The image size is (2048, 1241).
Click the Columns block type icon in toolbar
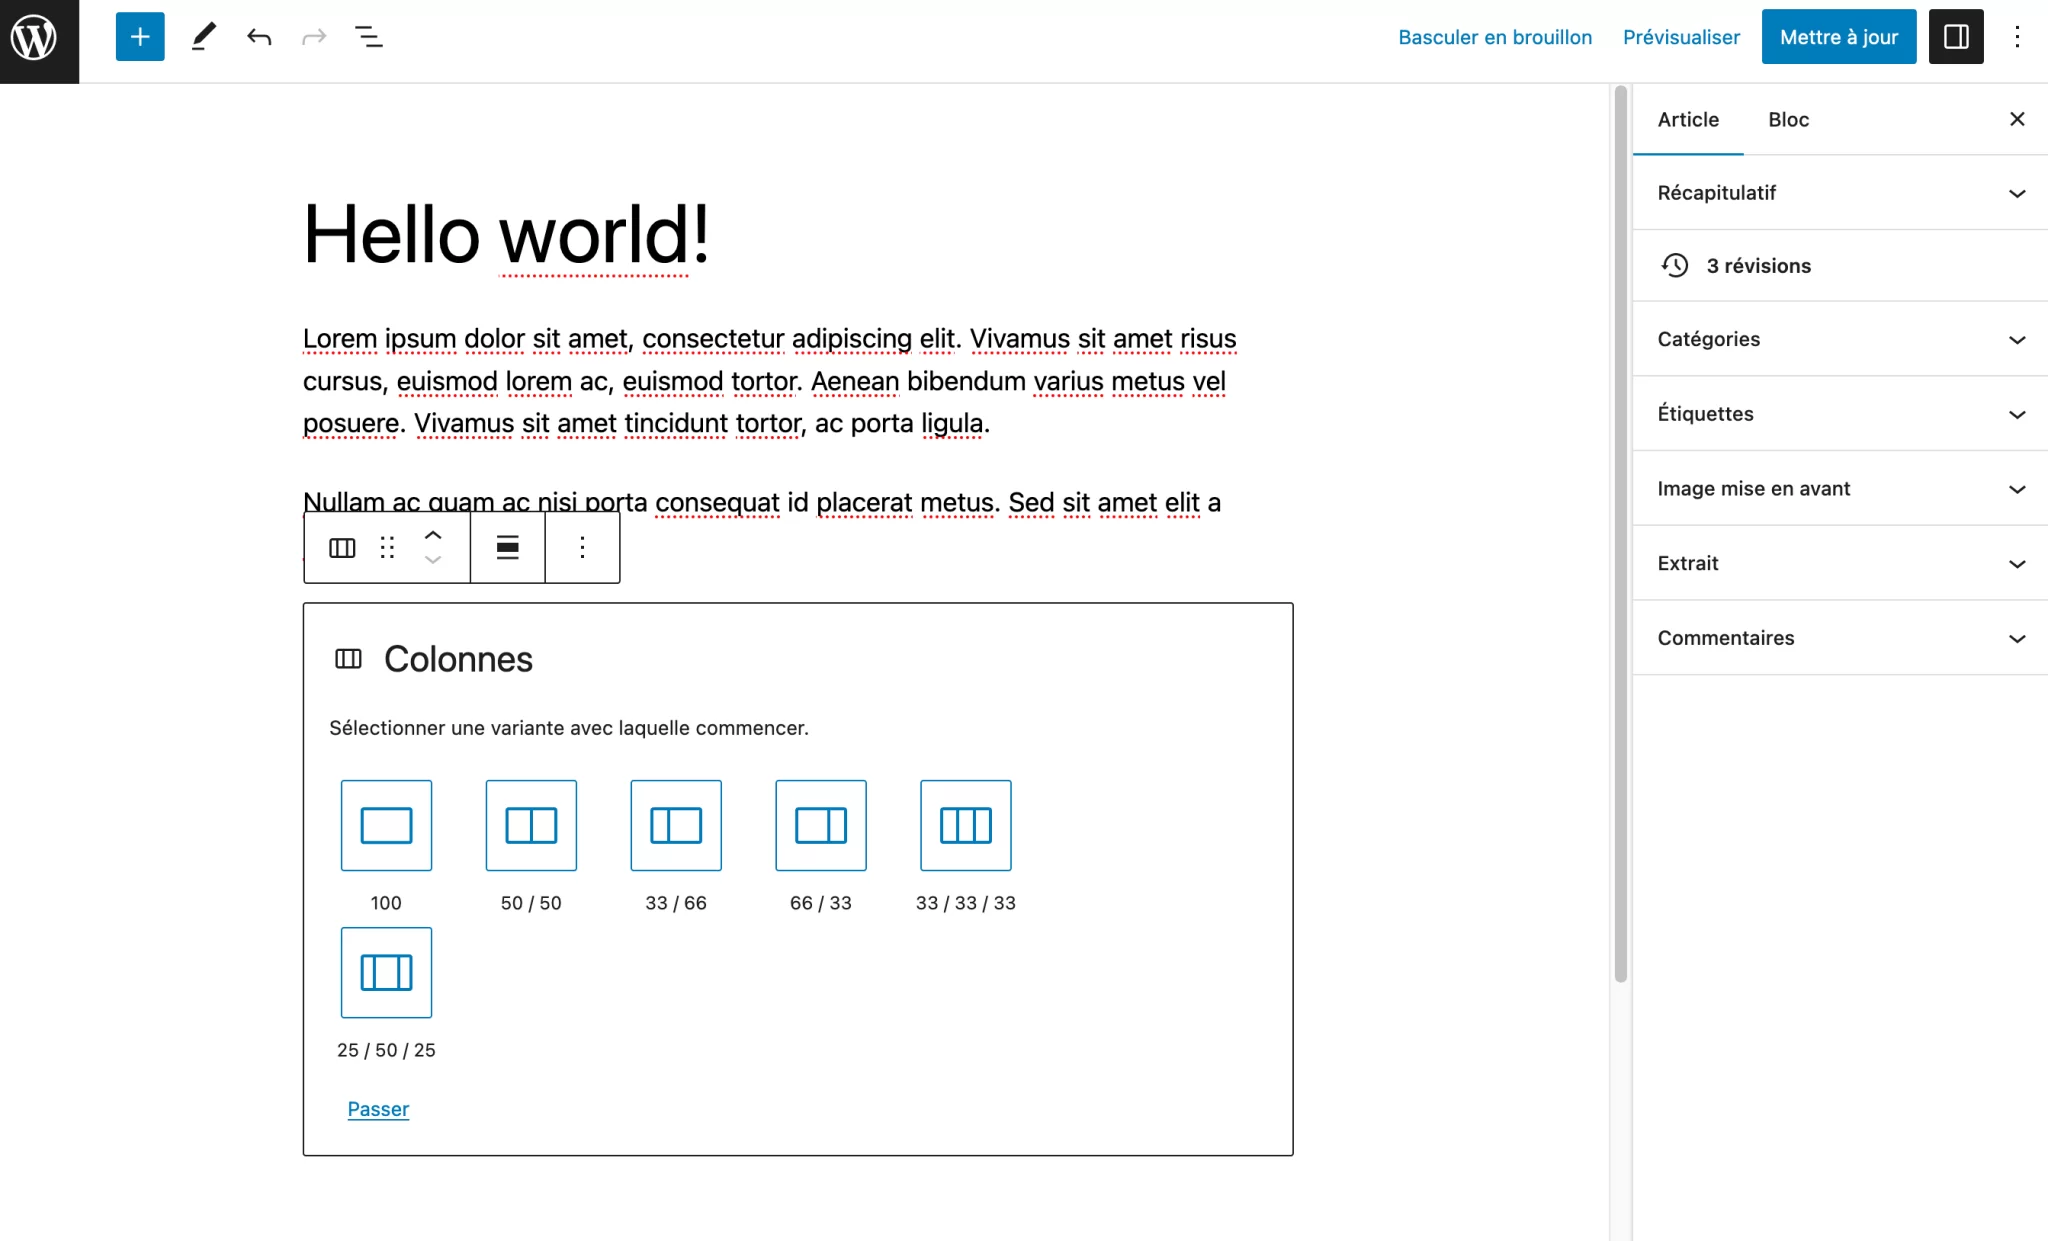pos(342,547)
